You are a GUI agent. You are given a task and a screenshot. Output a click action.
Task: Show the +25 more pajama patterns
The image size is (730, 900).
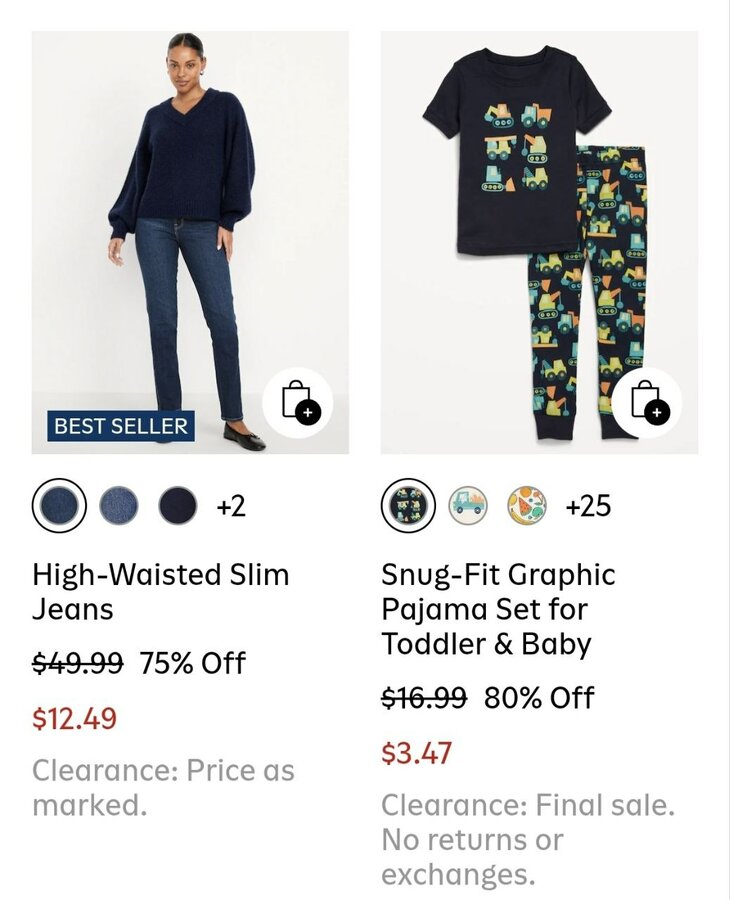coord(588,507)
